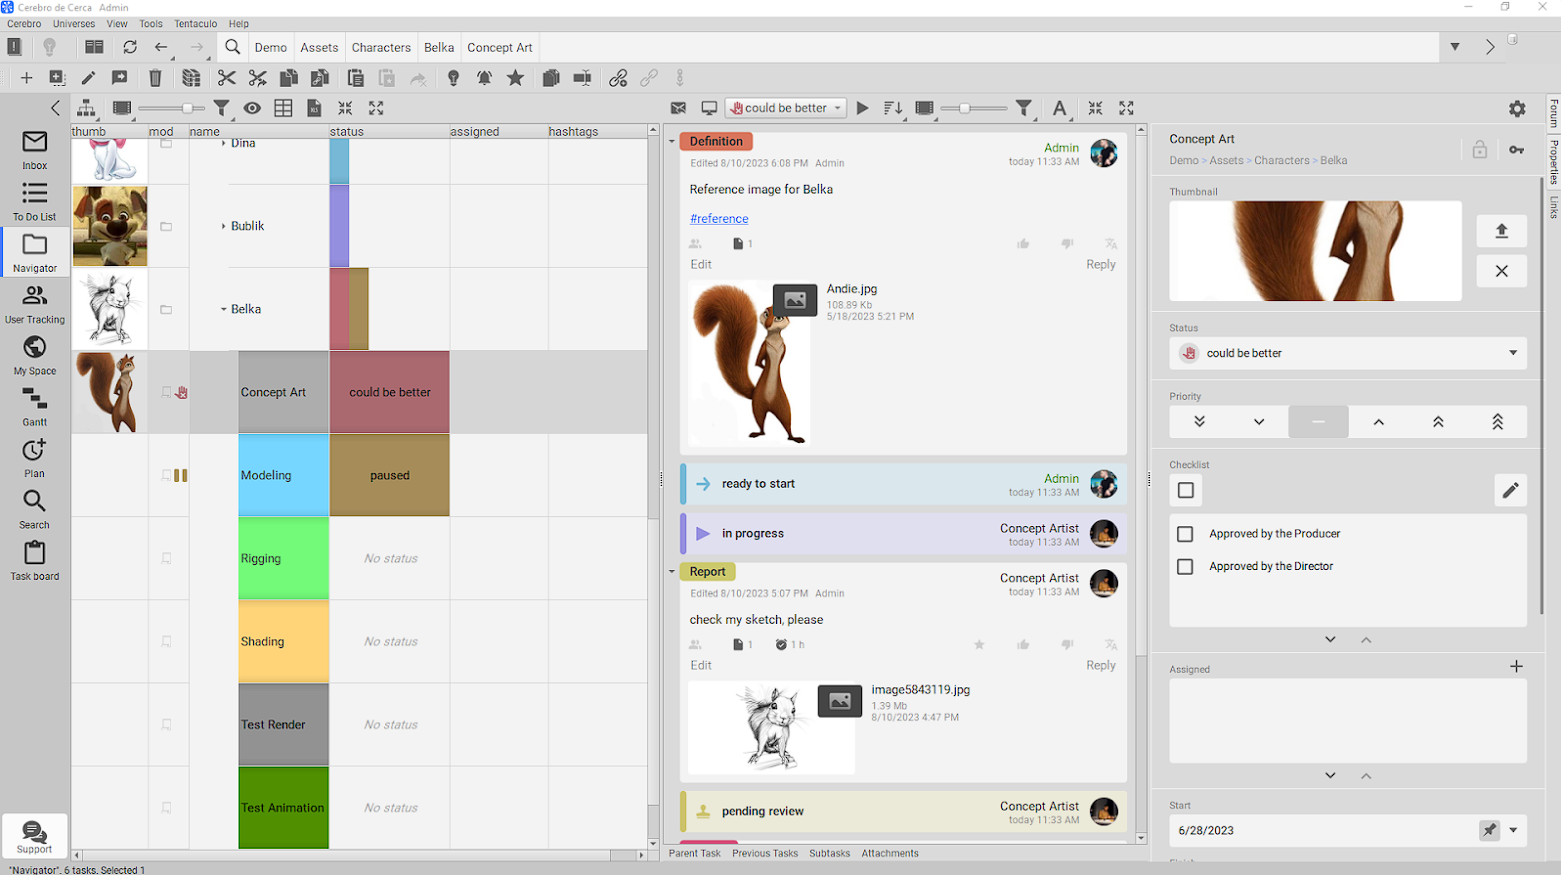Click the lock icon in properties header
The height and width of the screenshot is (875, 1561).
(1479, 150)
